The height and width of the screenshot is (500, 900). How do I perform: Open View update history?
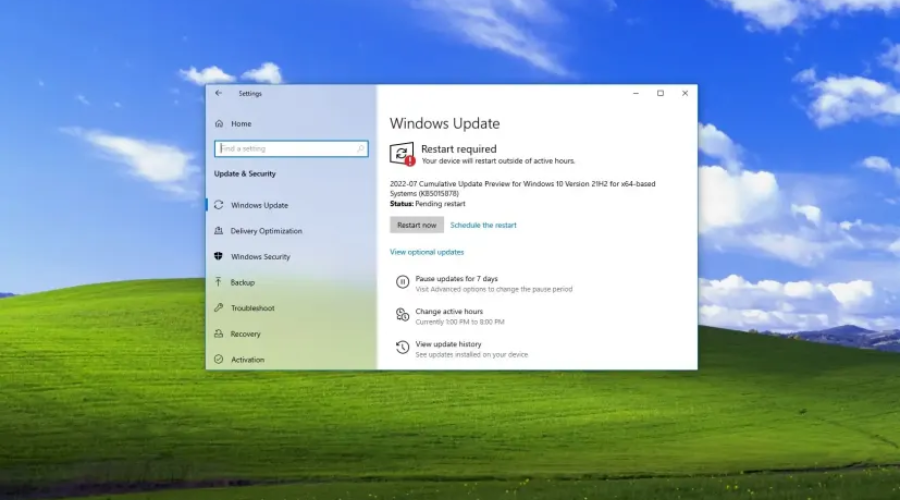[448, 344]
